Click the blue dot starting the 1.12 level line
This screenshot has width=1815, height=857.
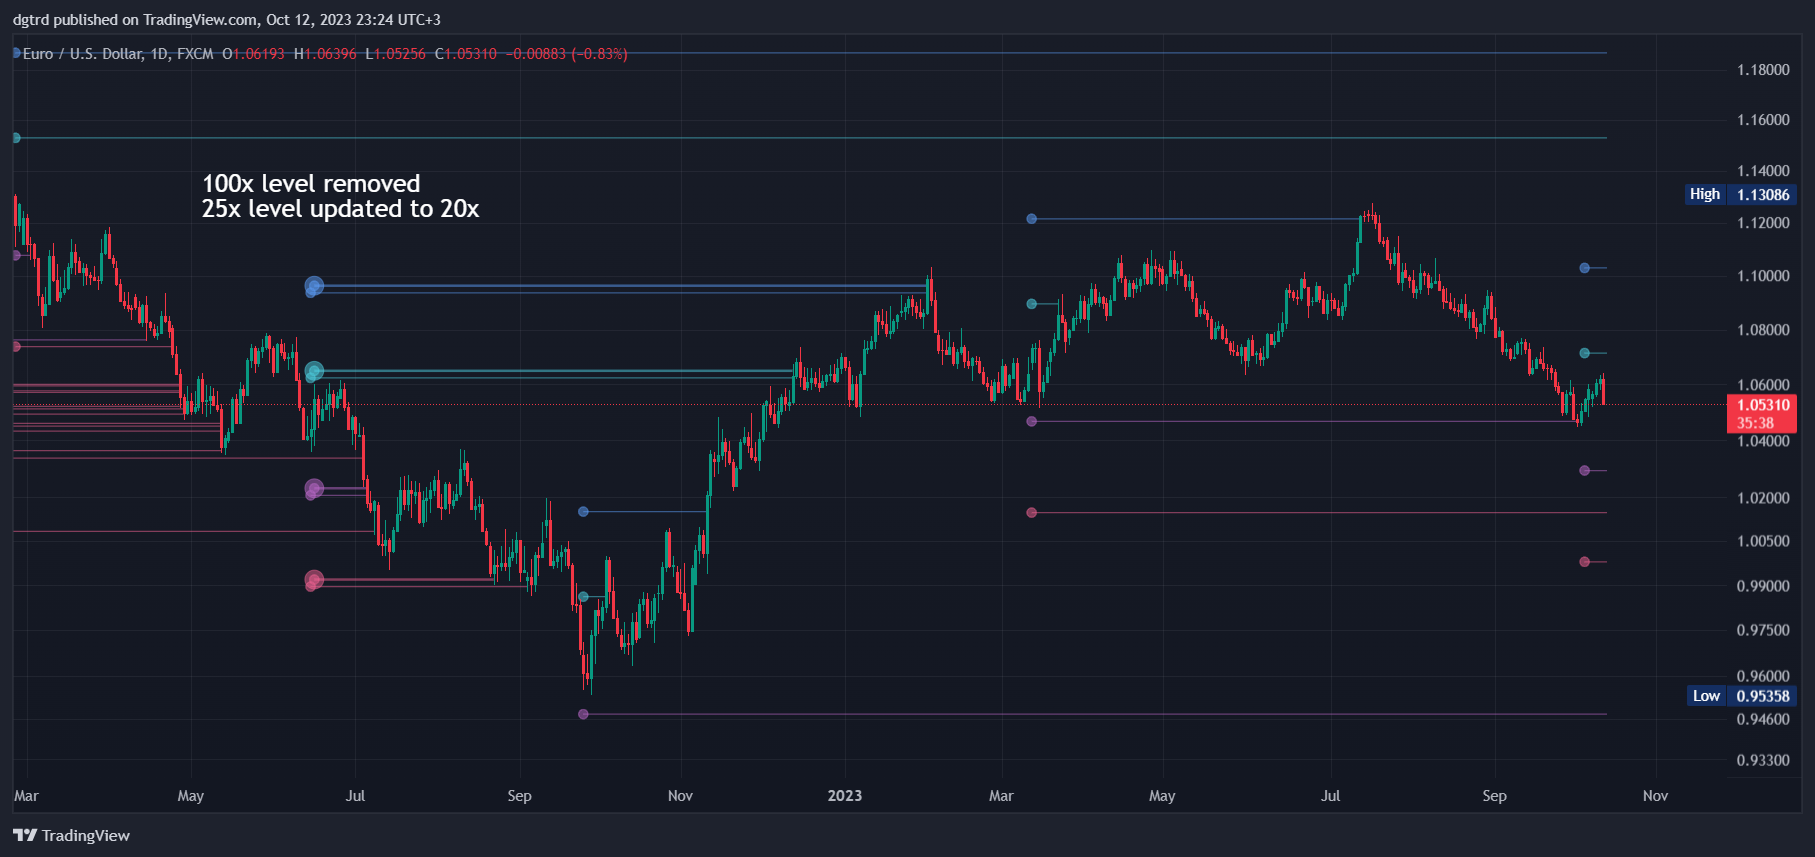coord(1032,219)
